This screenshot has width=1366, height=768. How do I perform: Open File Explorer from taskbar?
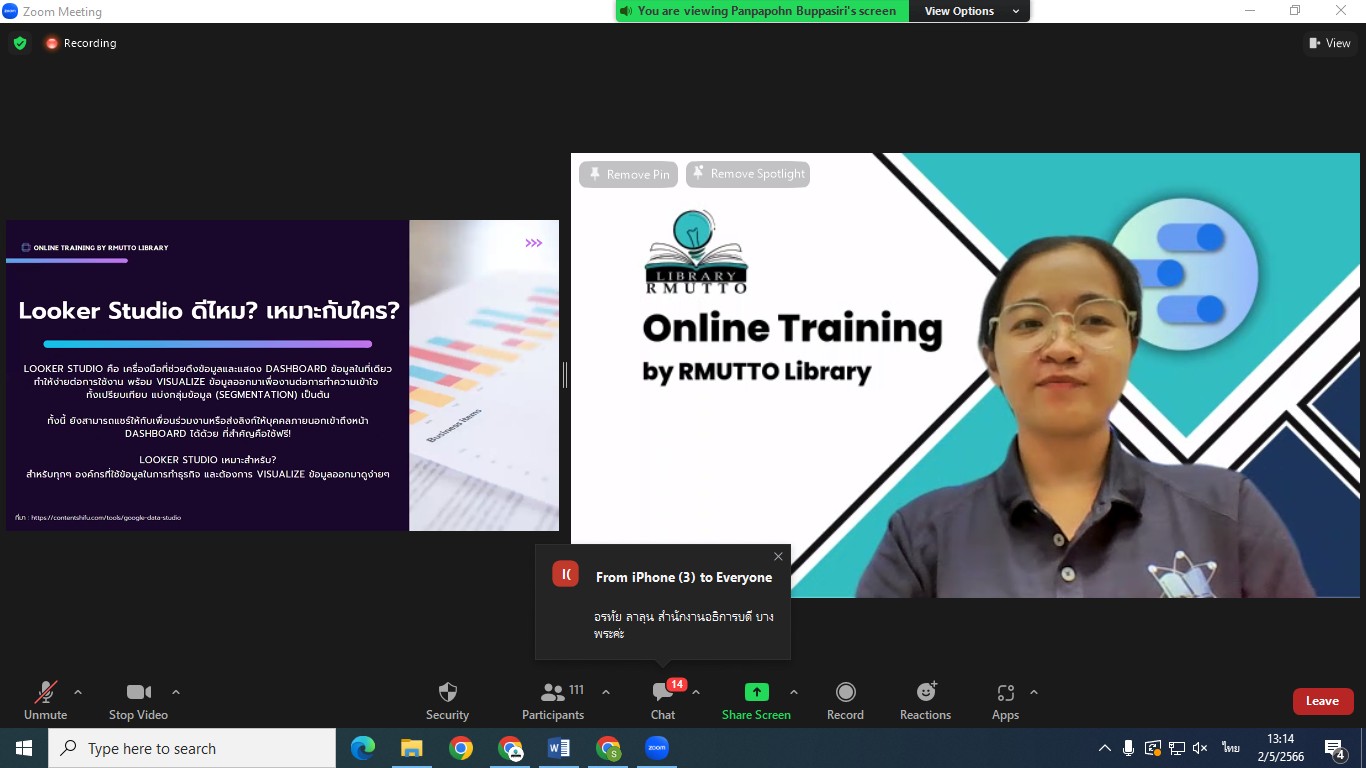pyautogui.click(x=412, y=748)
